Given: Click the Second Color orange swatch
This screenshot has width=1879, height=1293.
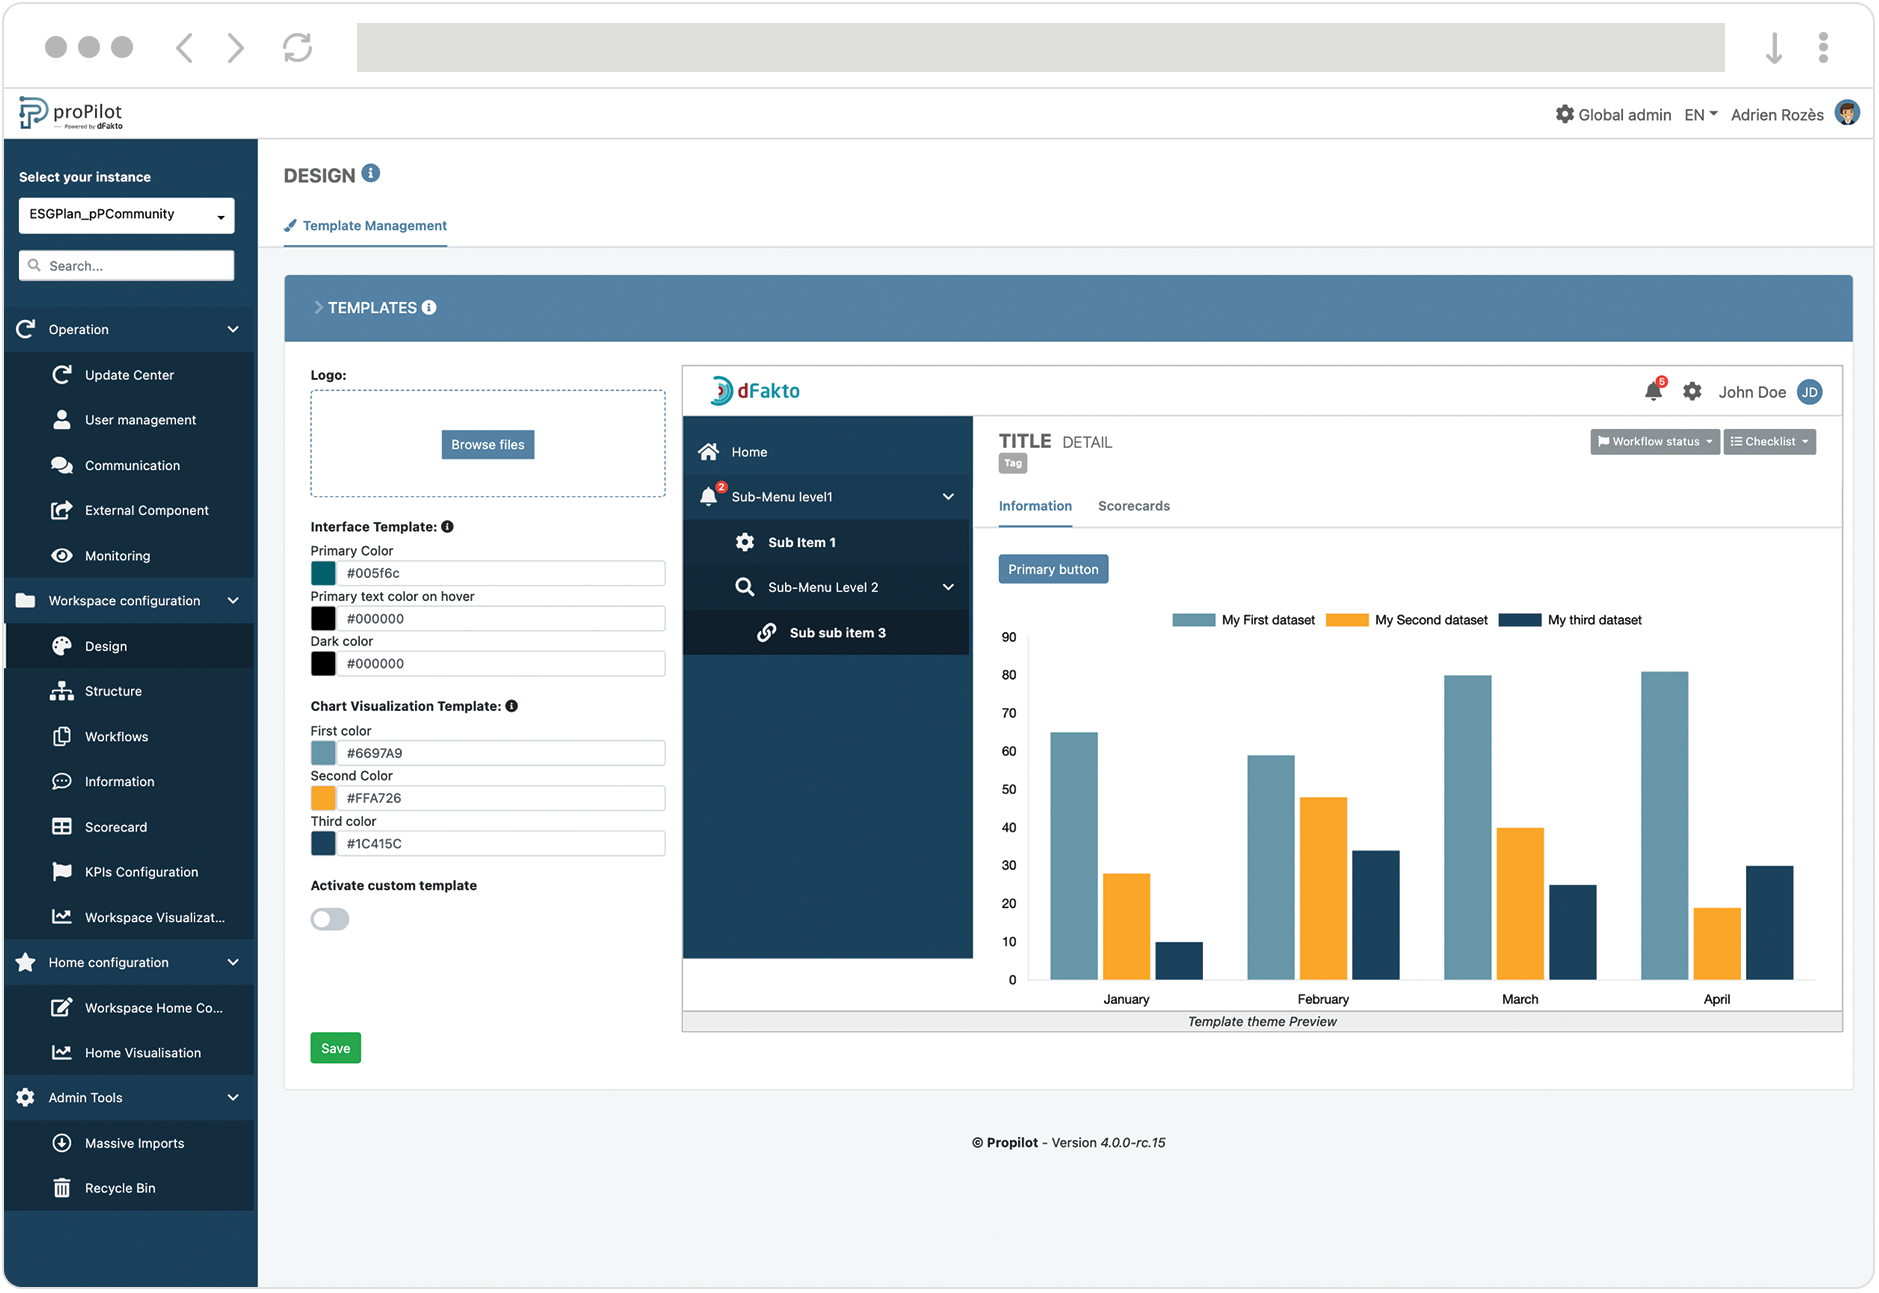Looking at the screenshot, I should click(x=323, y=798).
